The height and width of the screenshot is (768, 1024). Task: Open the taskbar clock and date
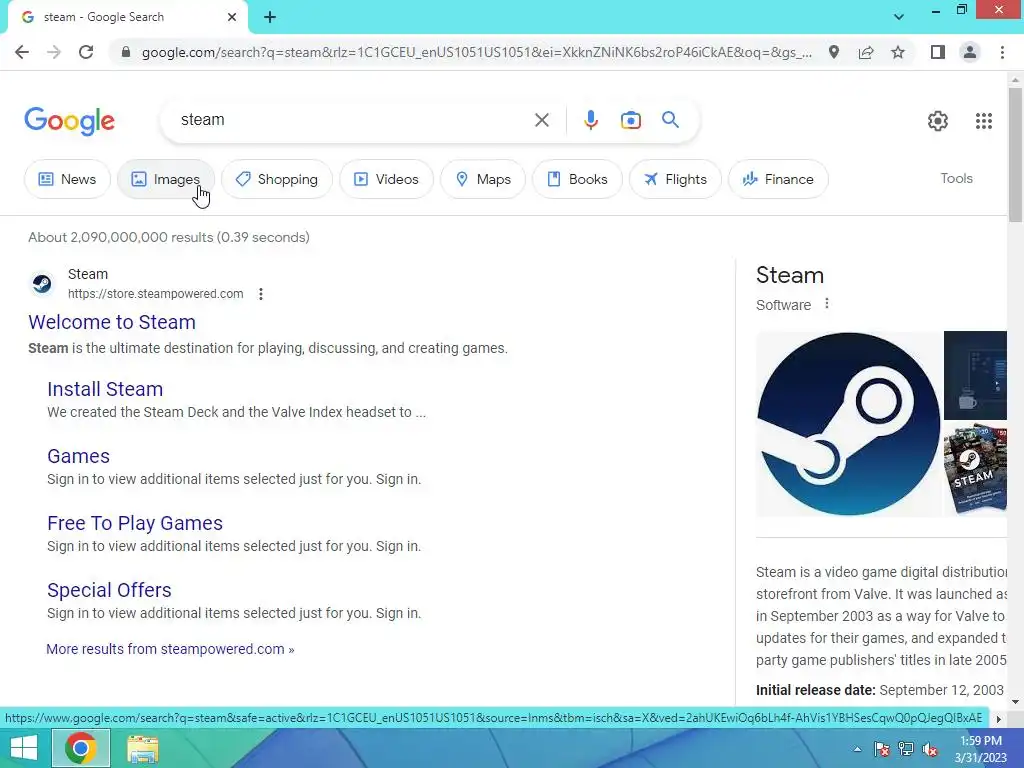[980, 749]
